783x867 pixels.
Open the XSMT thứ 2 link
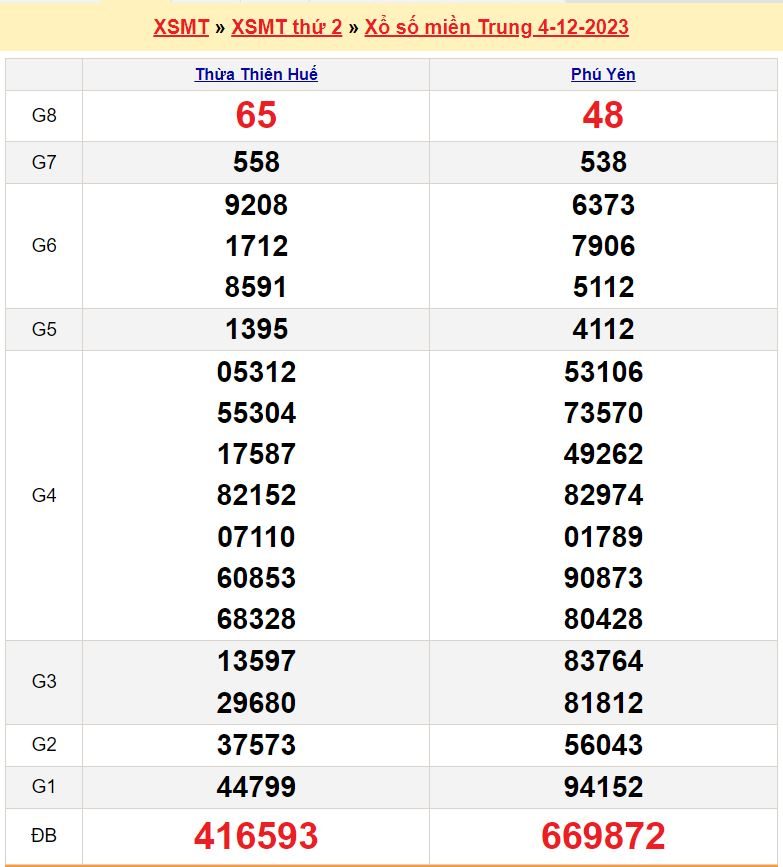[x=286, y=27]
